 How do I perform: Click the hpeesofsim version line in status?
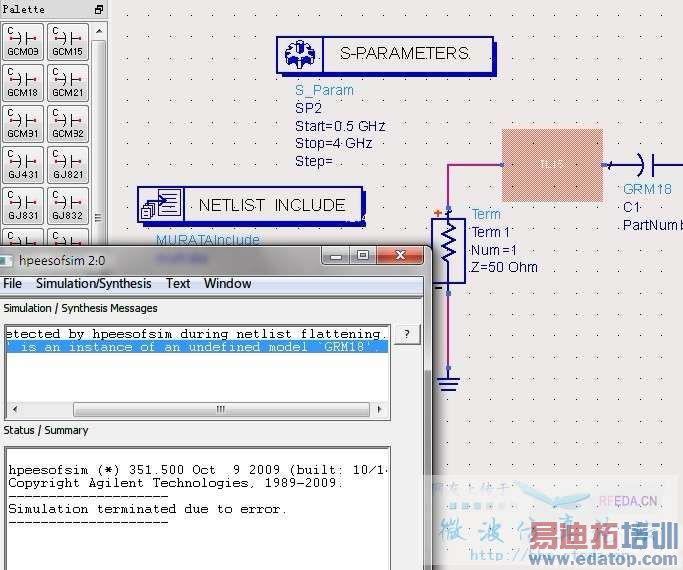(198, 470)
